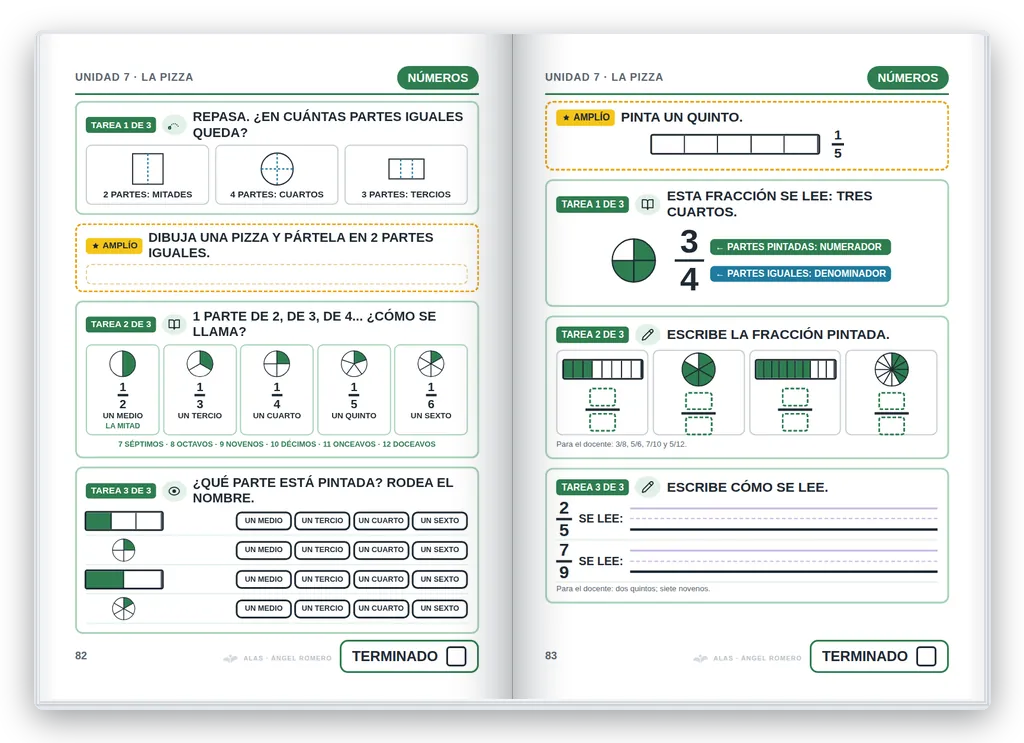
Task: Select UN MEDIO beside the half-shaded bar
Action: (x=264, y=579)
